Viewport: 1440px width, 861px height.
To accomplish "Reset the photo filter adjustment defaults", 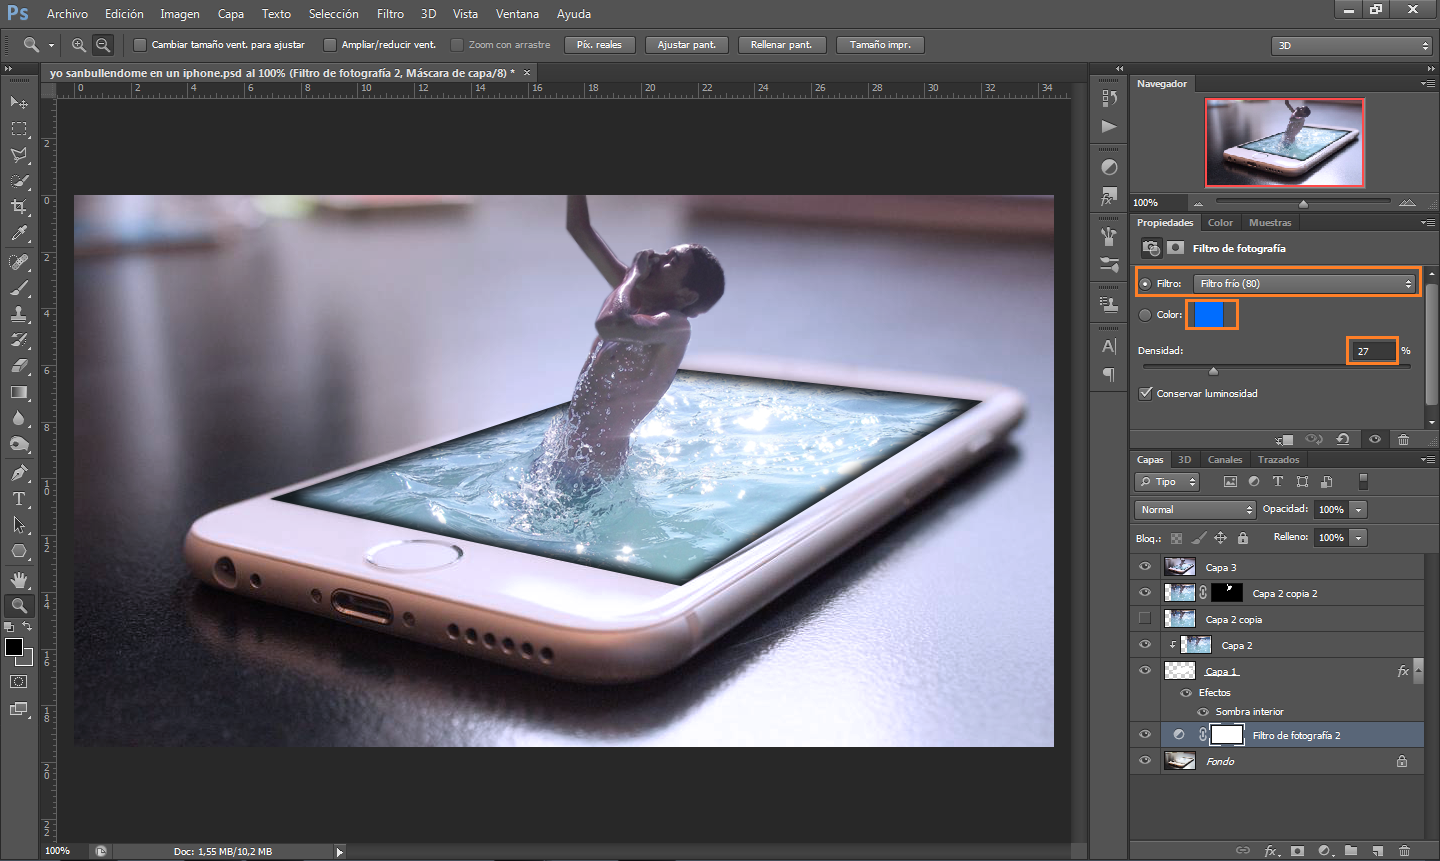I will (1343, 439).
